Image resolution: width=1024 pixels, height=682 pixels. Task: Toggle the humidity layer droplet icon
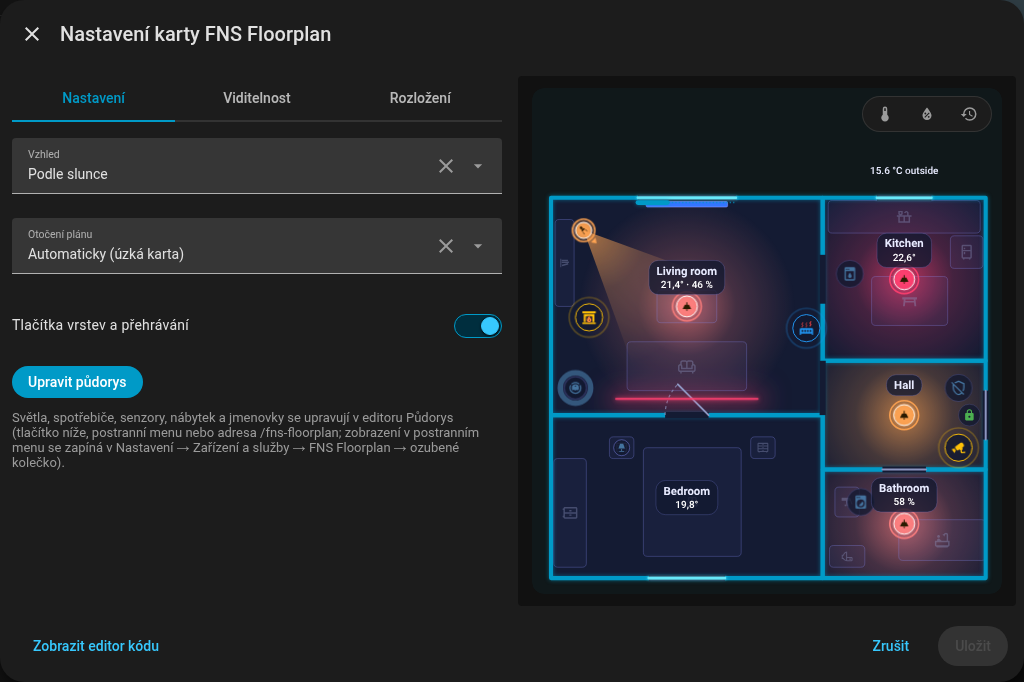point(927,114)
